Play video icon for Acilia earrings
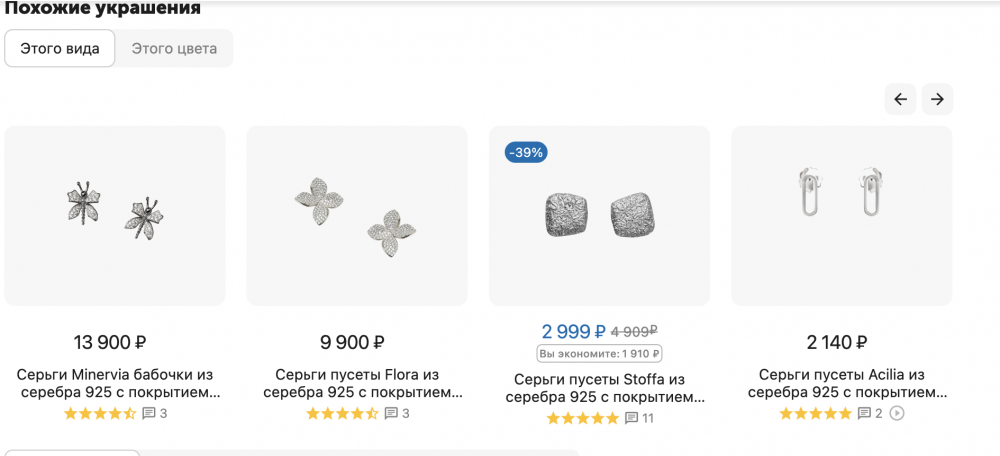 click(897, 413)
